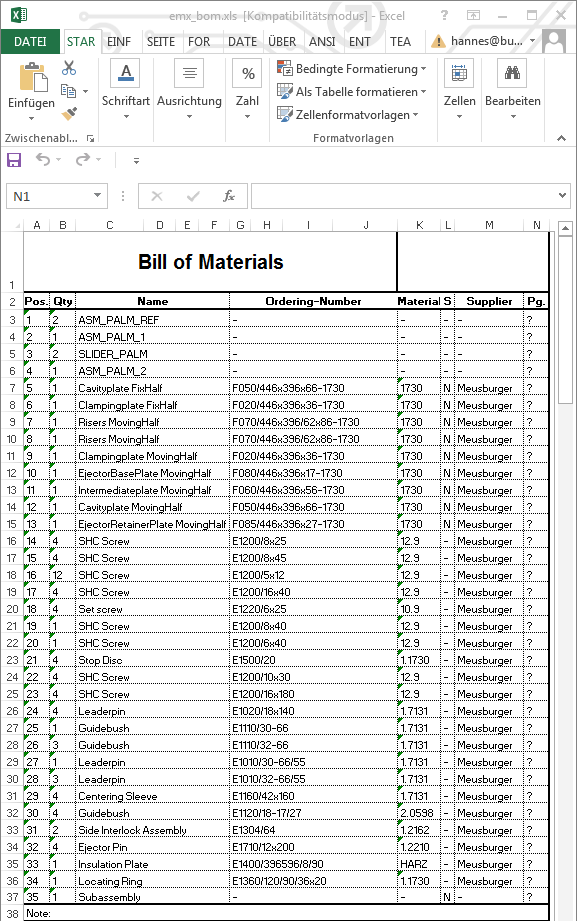Open the Name Box dropdown arrow
The width and height of the screenshot is (577, 921).
97,196
